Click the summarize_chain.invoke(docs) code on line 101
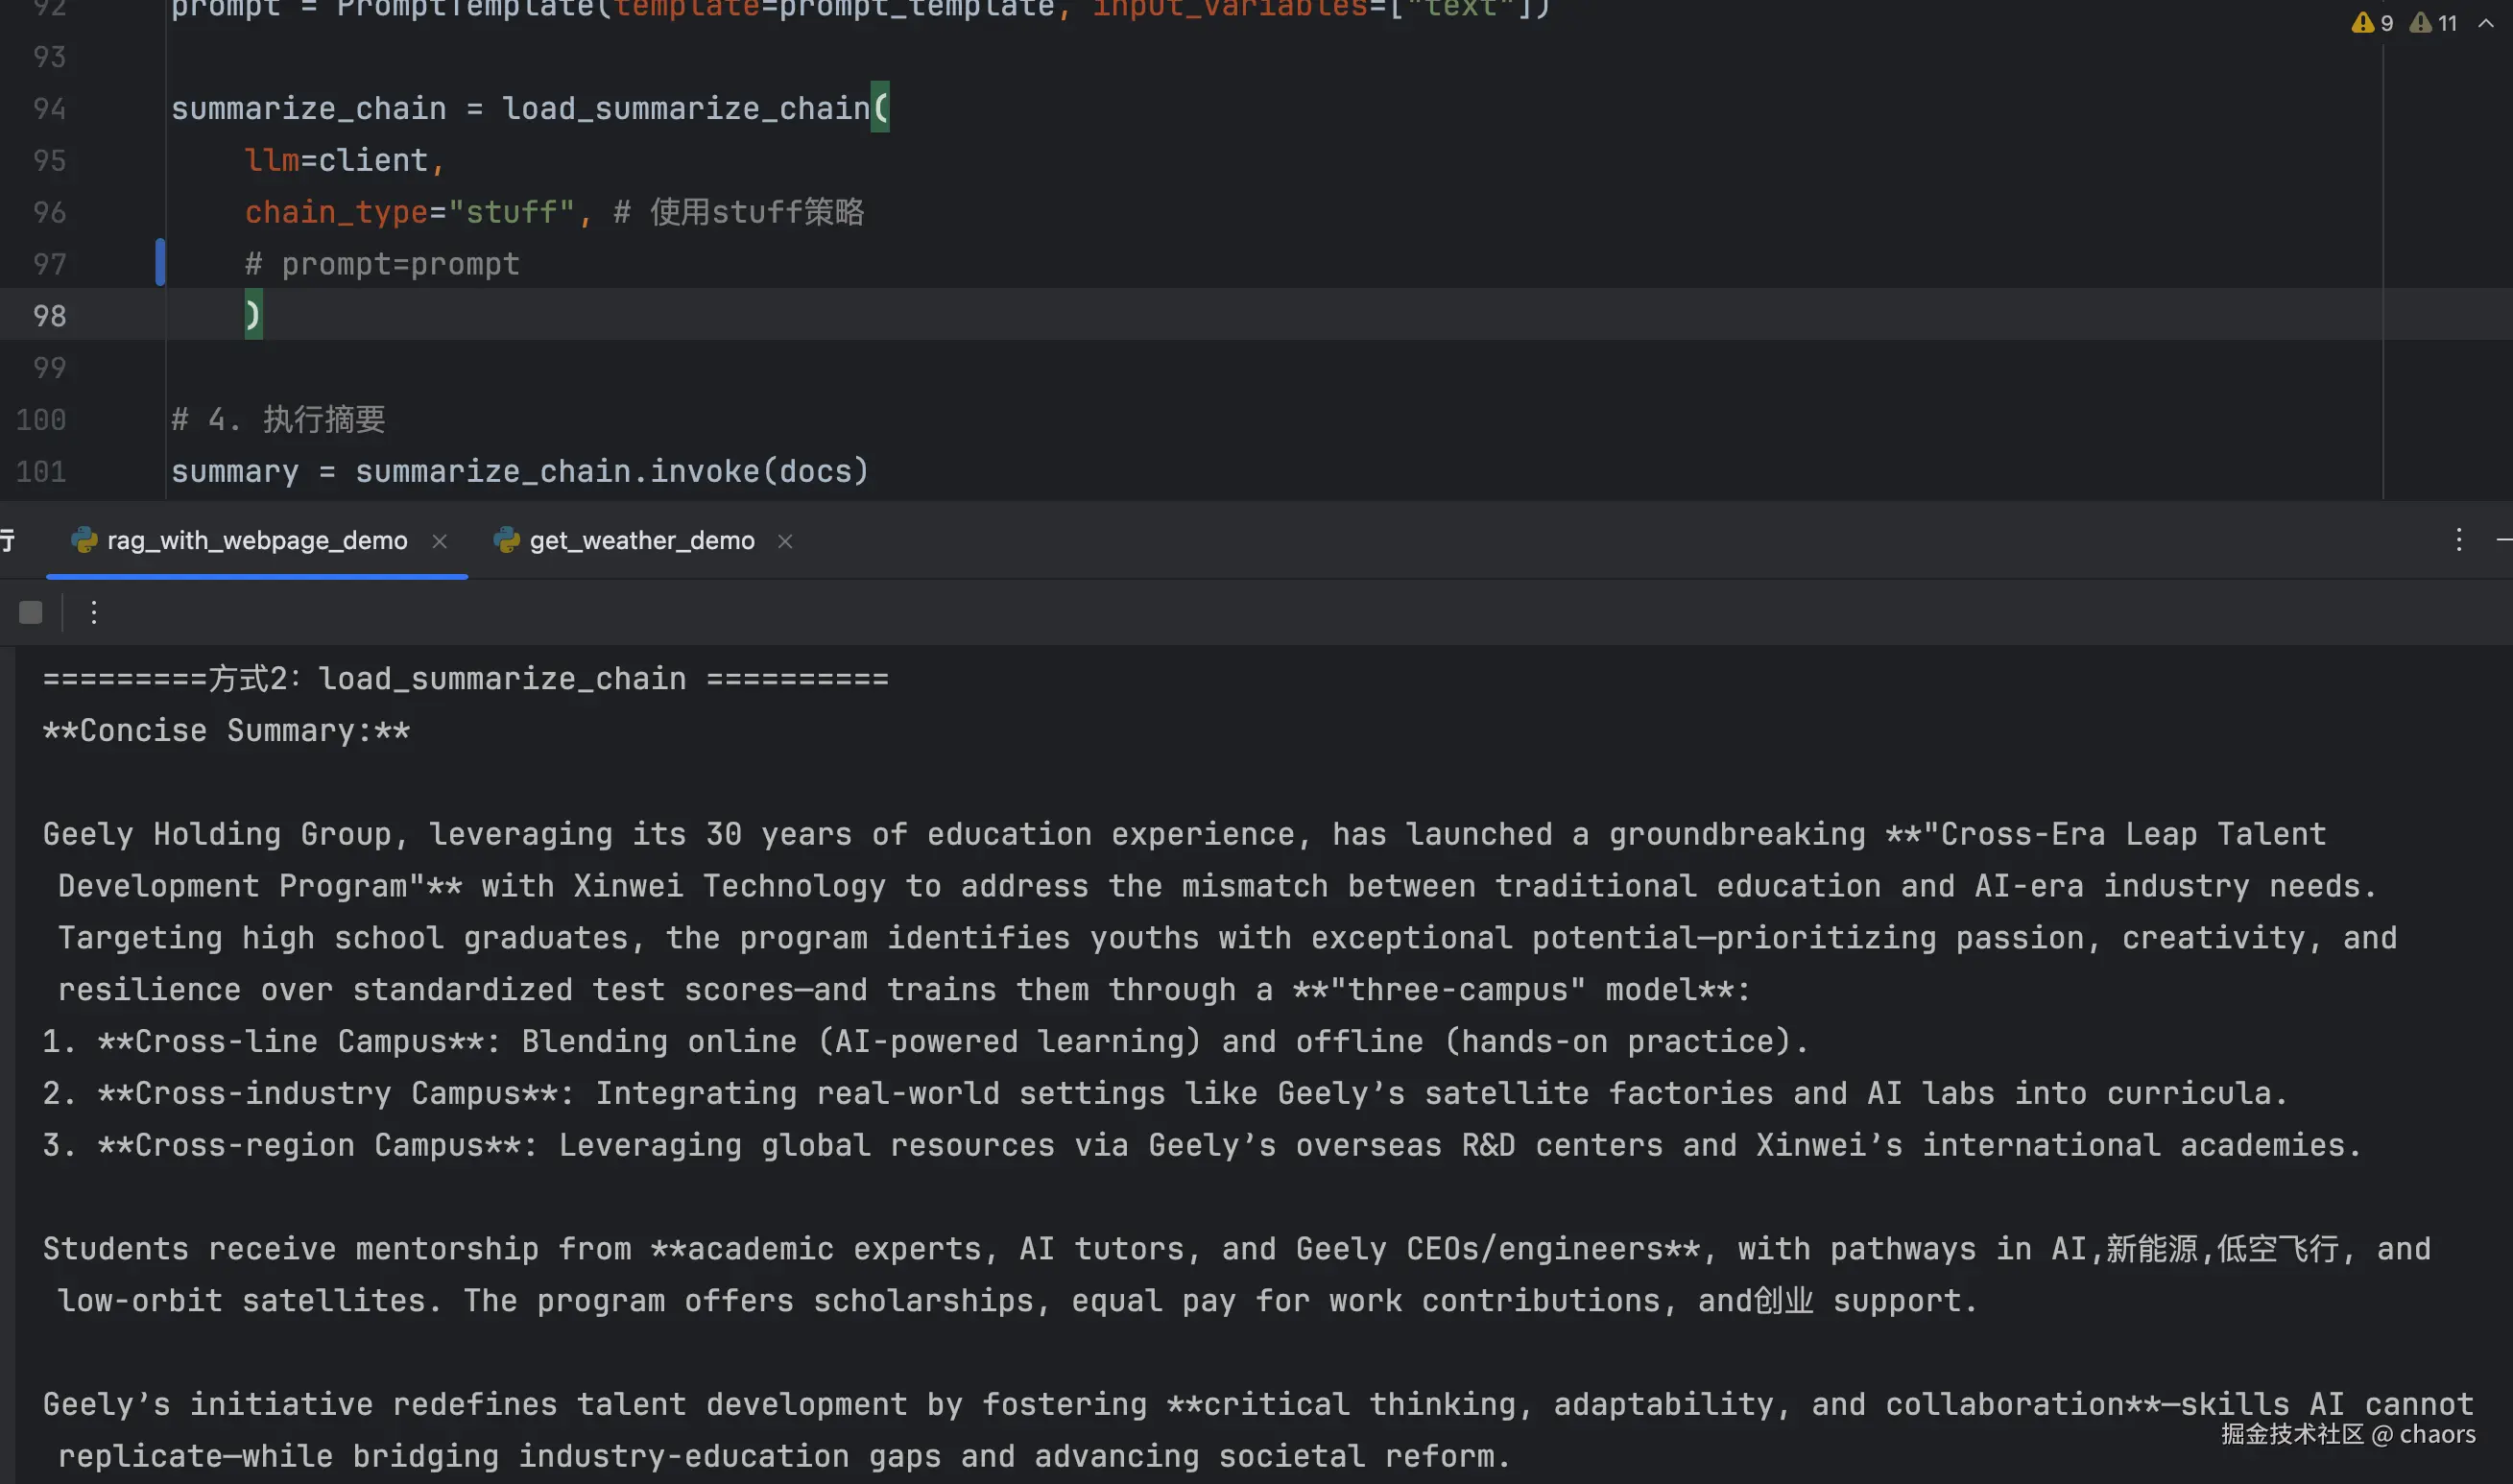 [x=611, y=471]
